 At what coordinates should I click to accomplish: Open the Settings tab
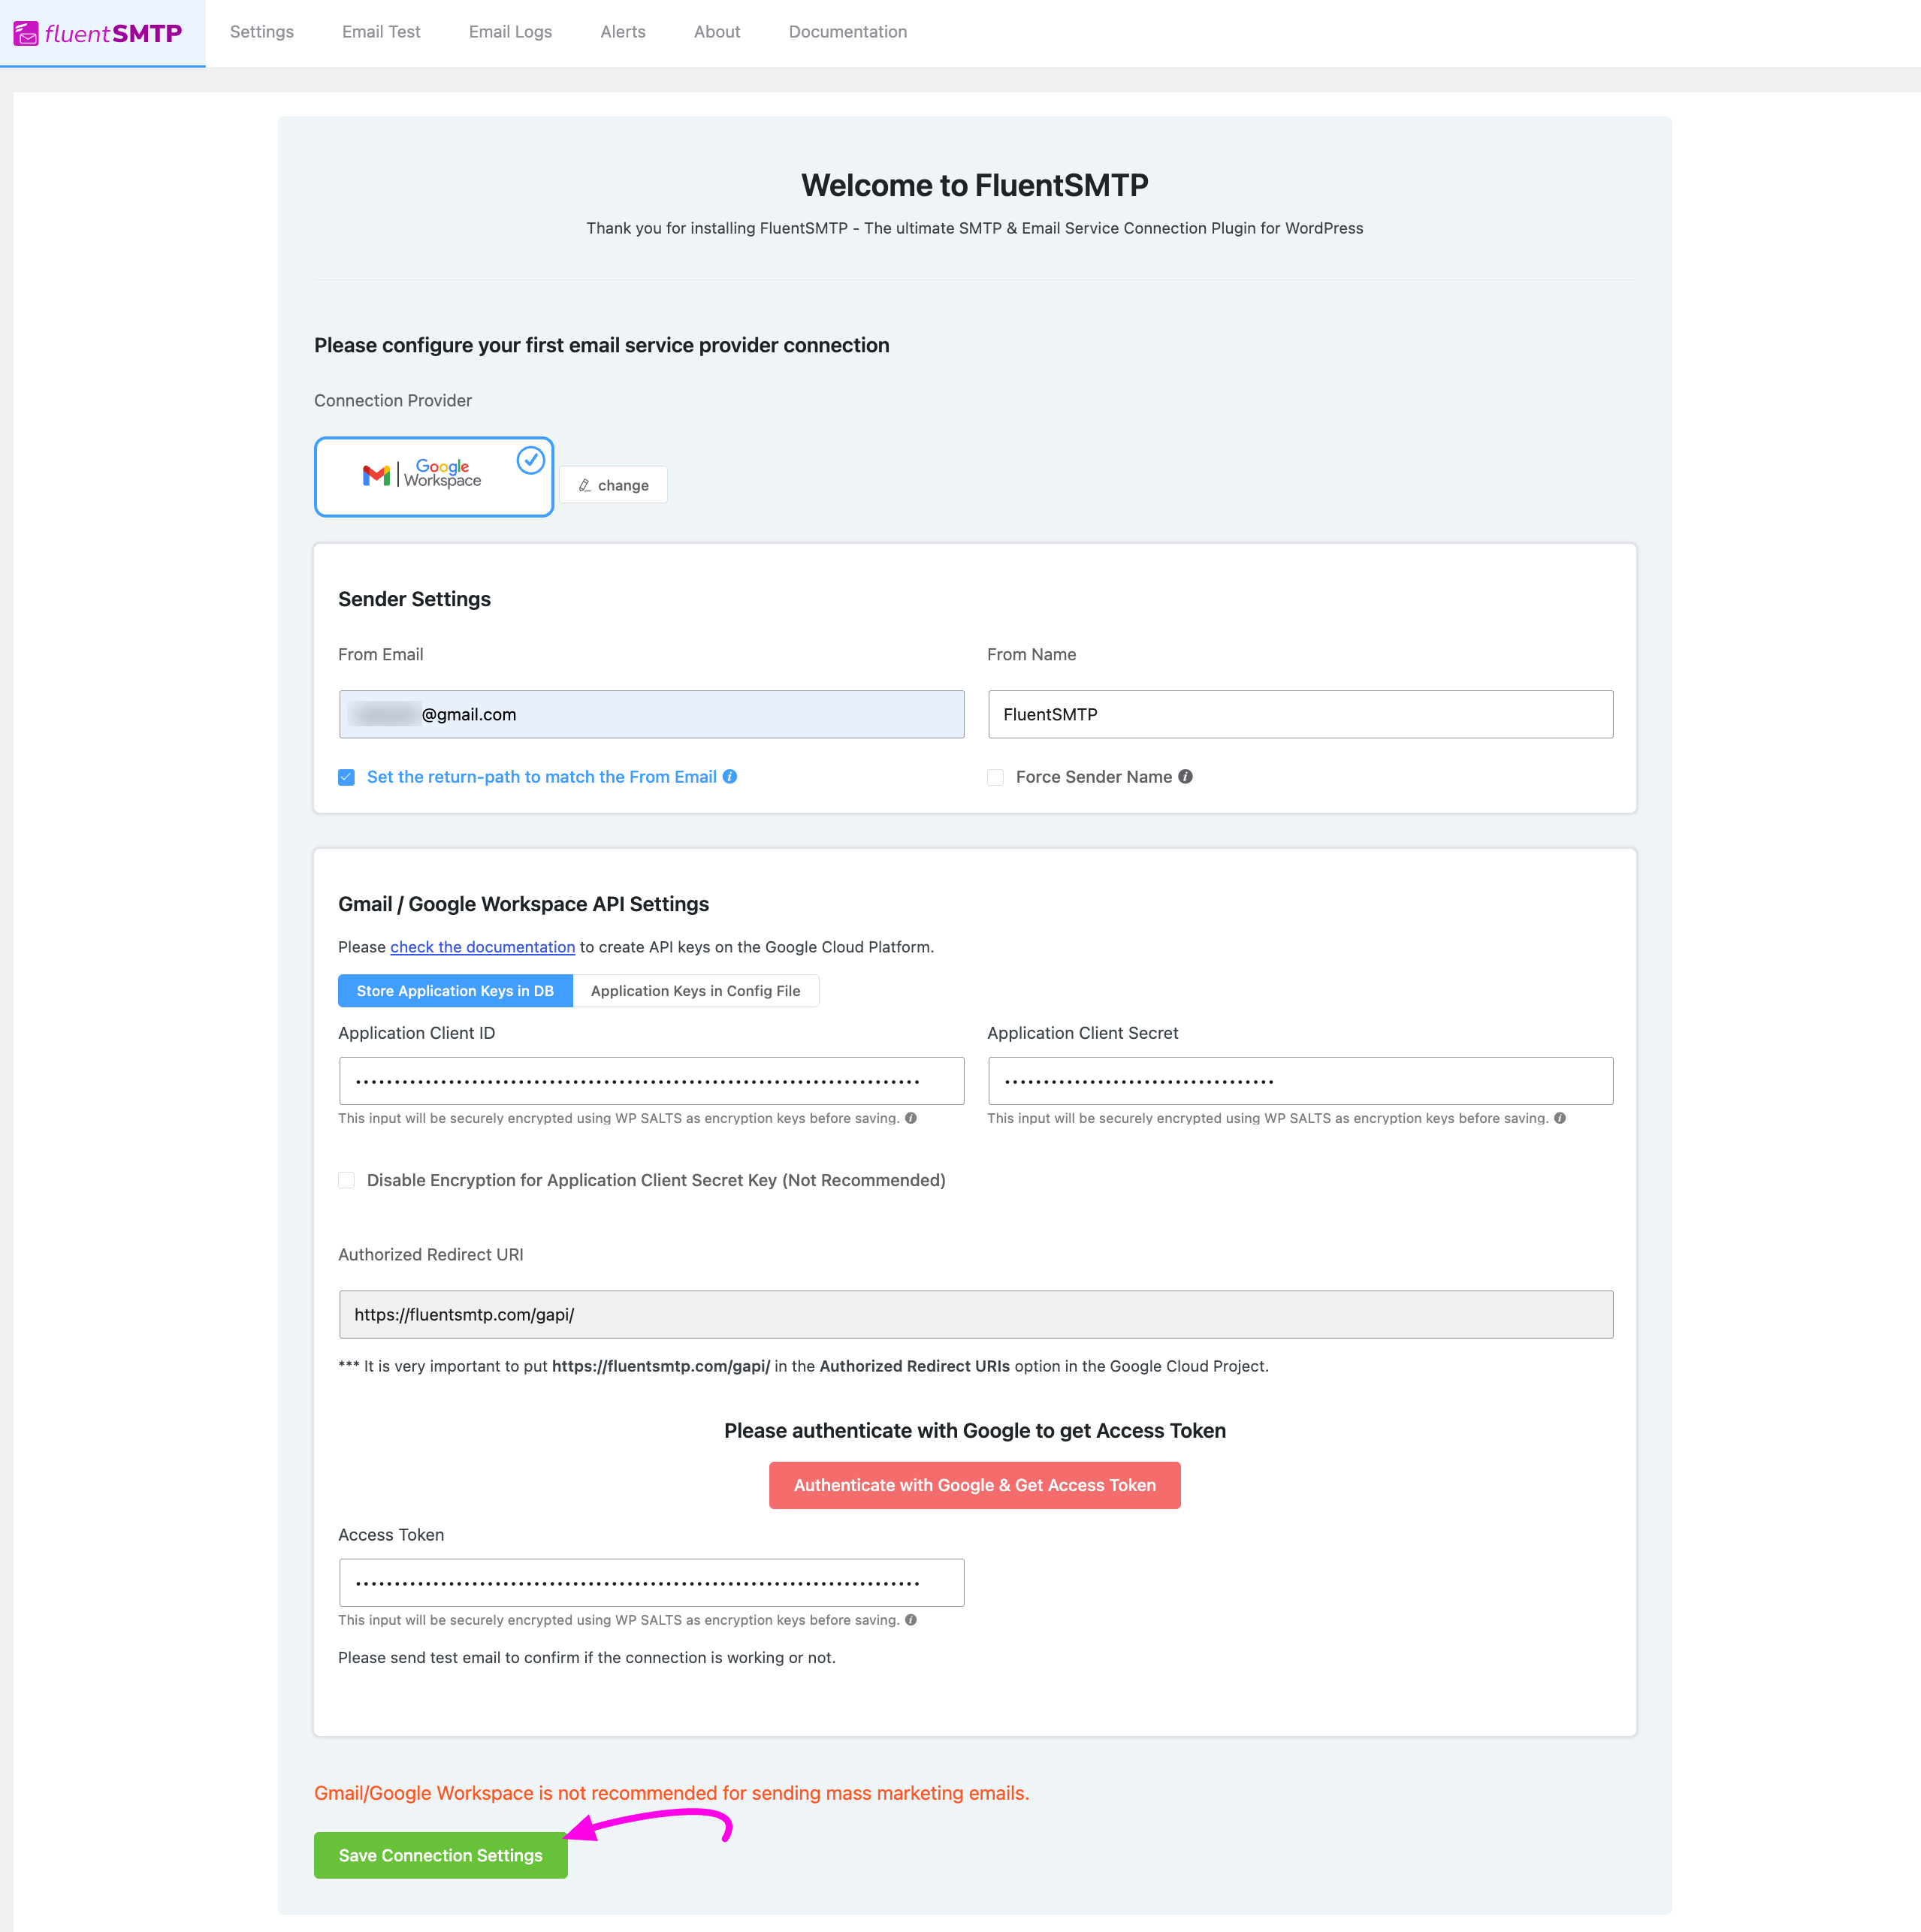262,32
